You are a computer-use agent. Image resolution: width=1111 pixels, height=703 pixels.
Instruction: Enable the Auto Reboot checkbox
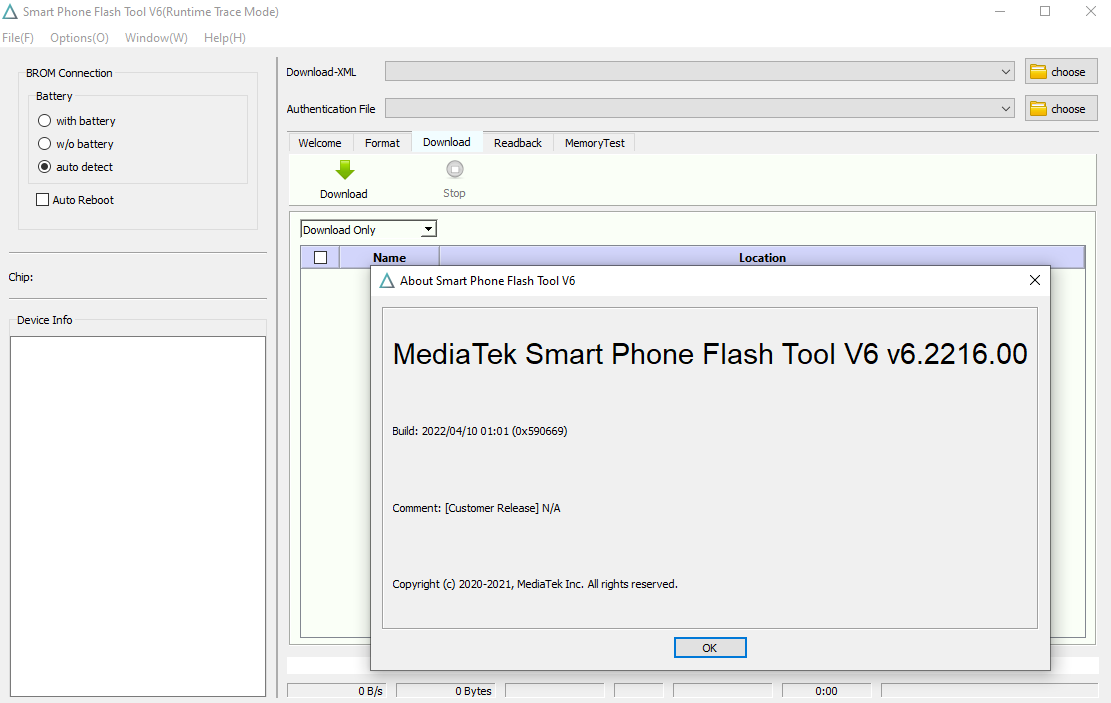(43, 200)
